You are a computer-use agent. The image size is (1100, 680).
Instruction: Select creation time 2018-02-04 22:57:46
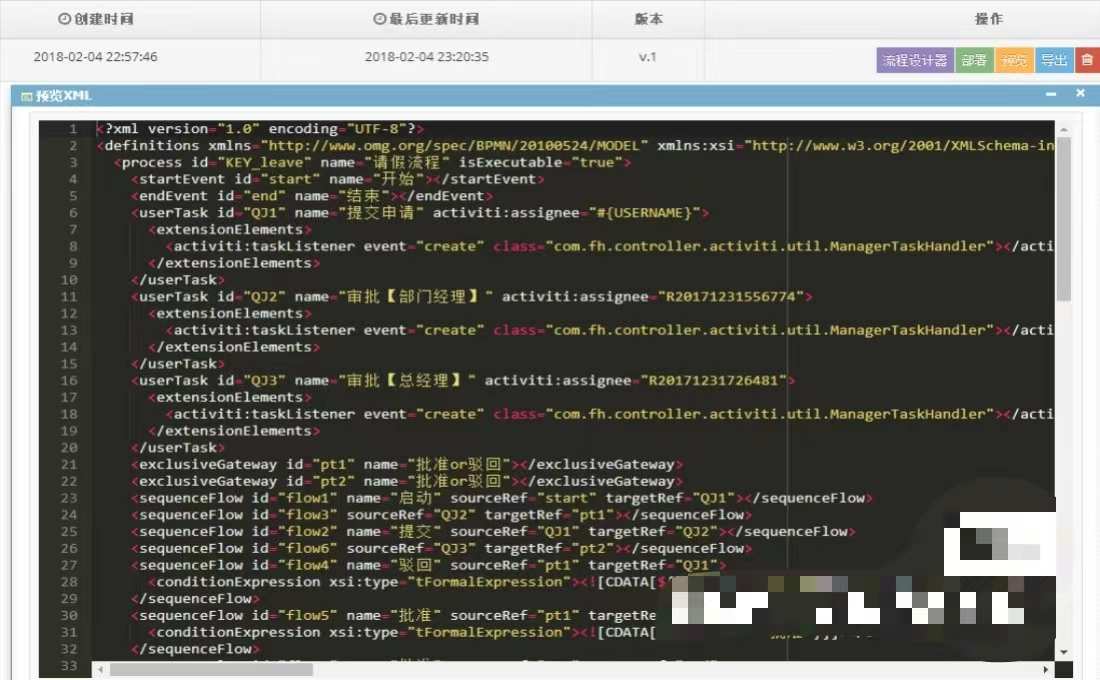(95, 57)
